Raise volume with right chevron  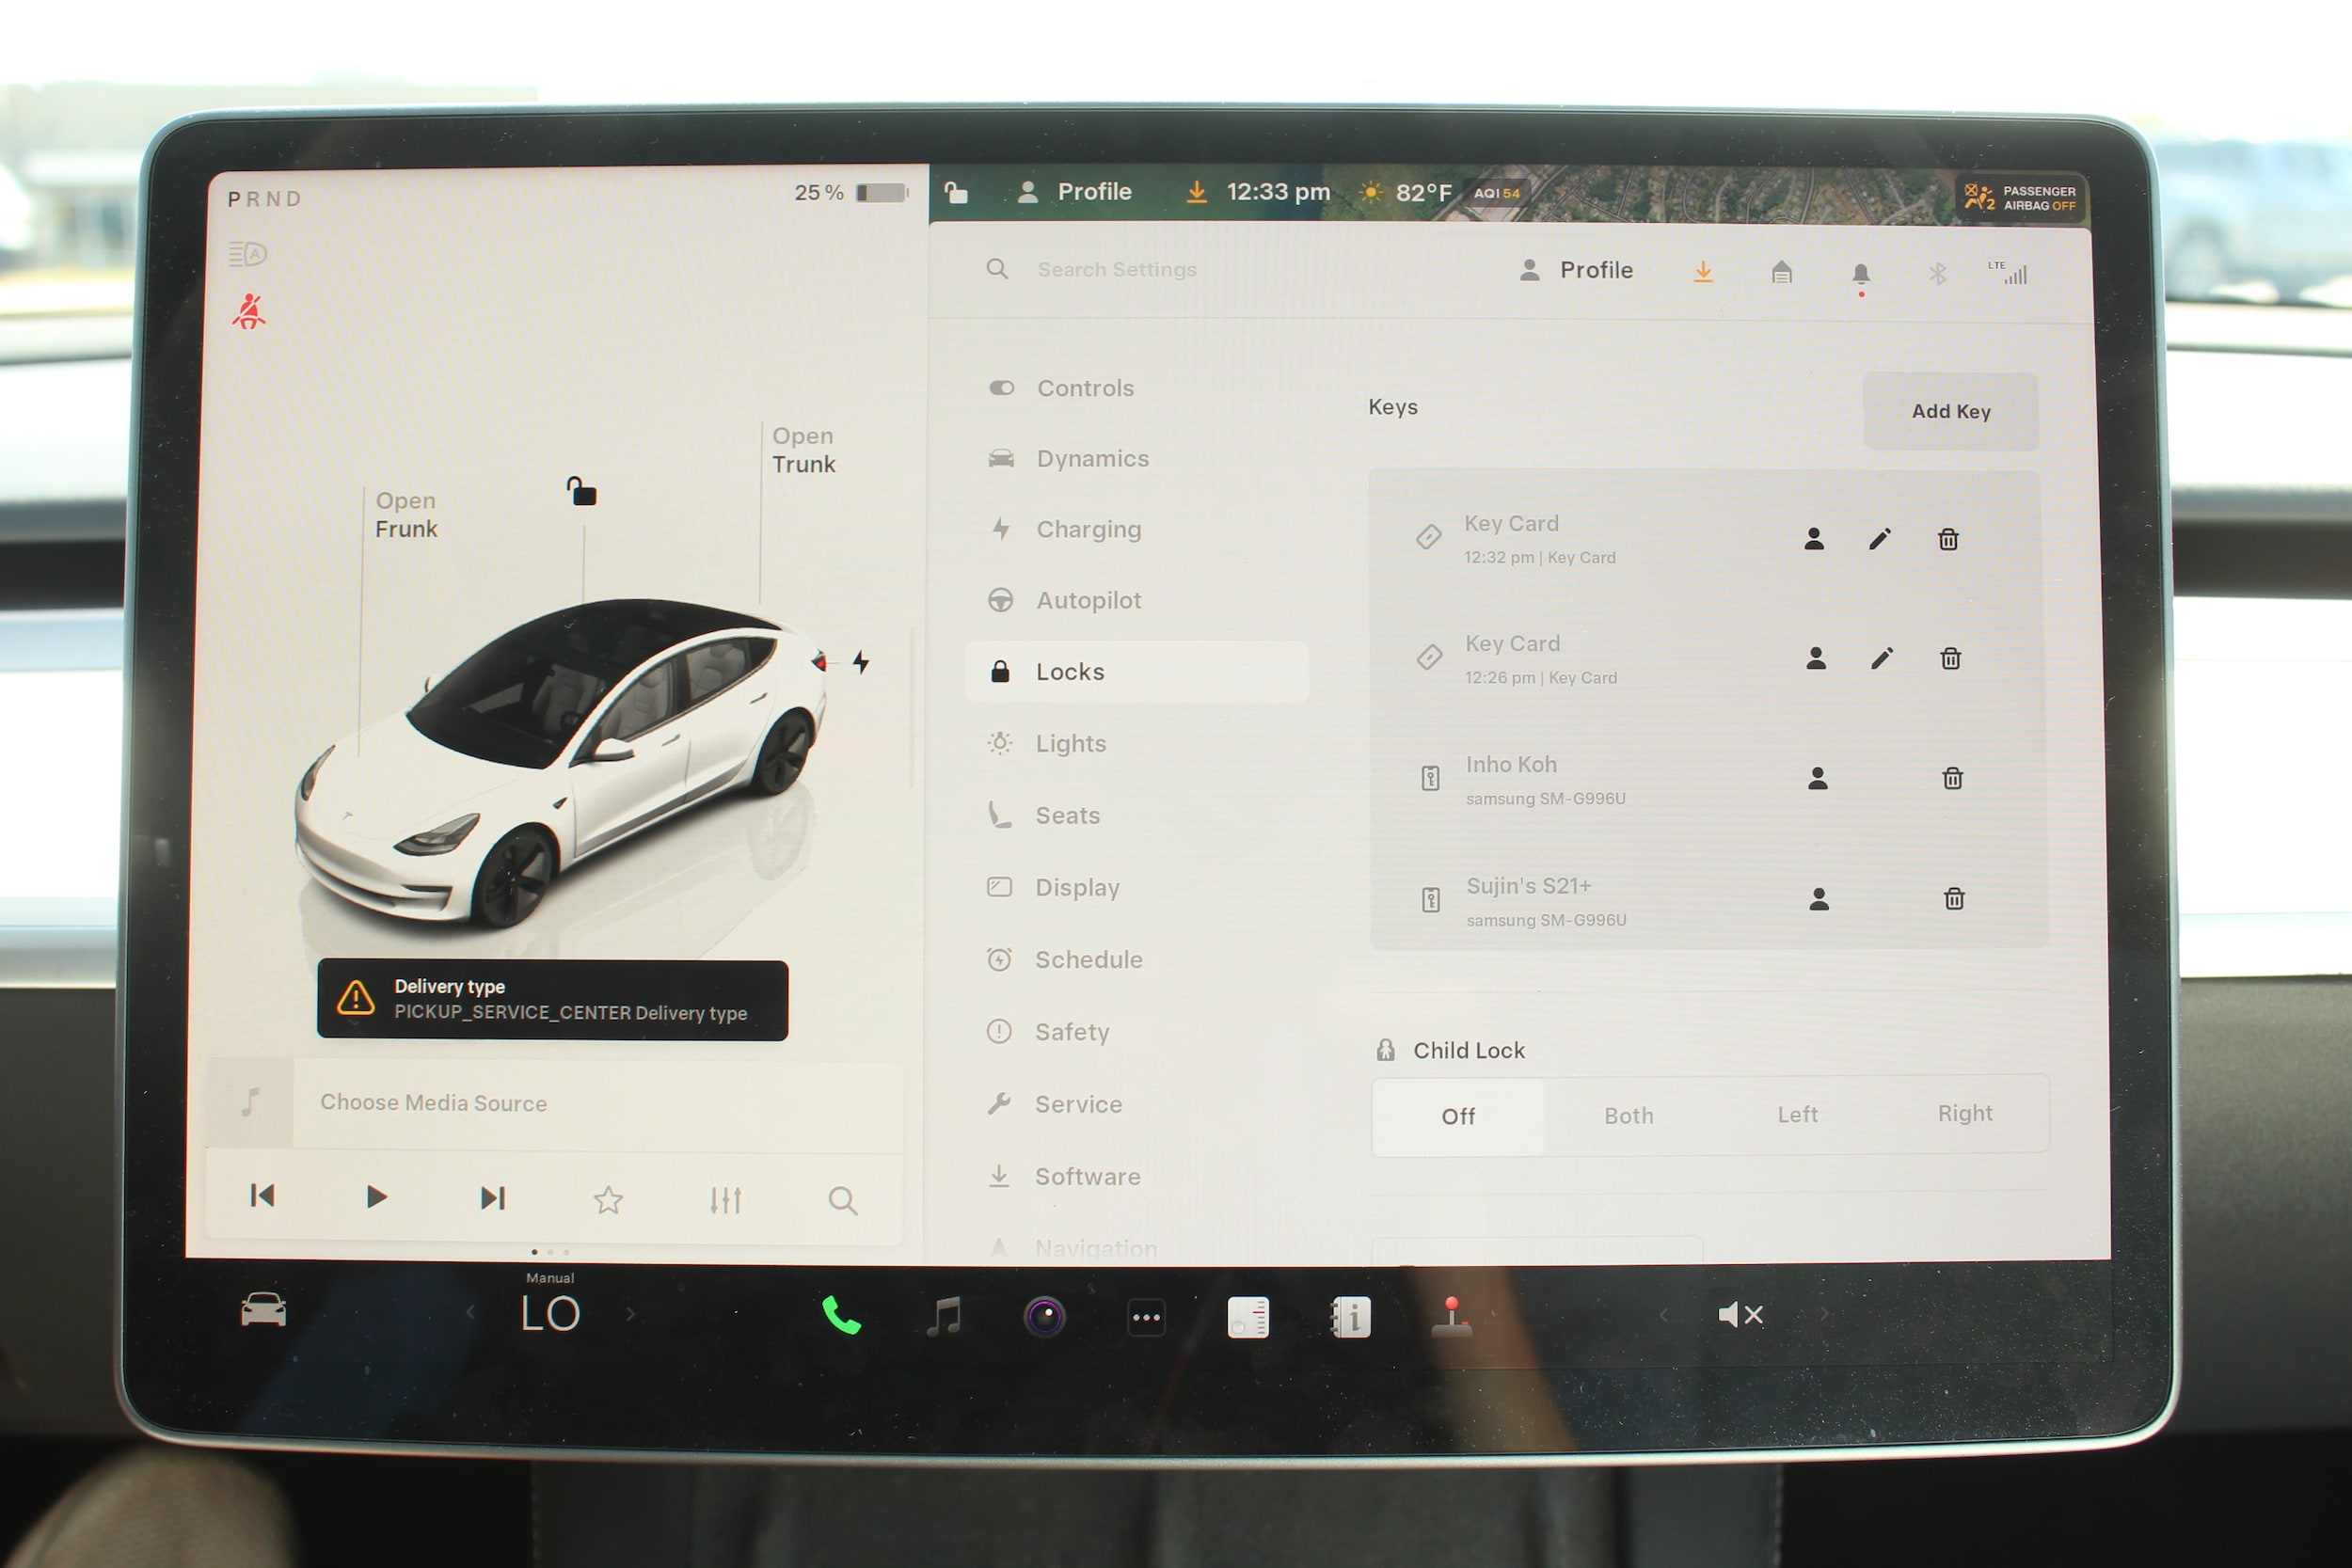1824,1314
